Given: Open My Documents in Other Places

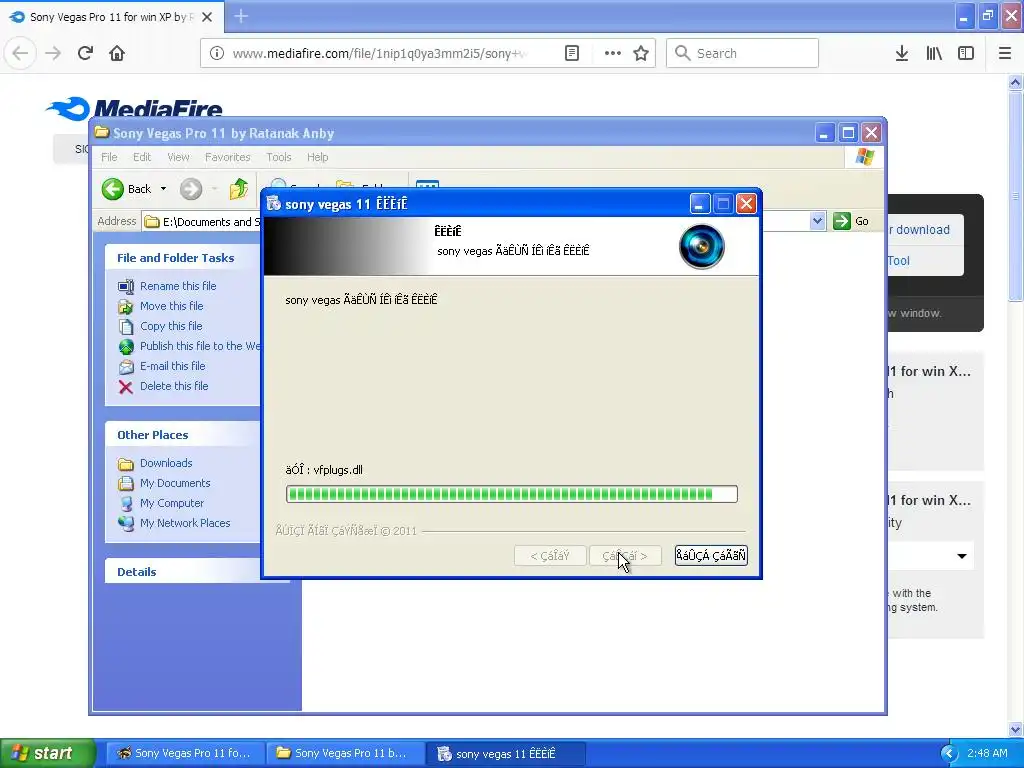Looking at the screenshot, I should pyautogui.click(x=175, y=483).
